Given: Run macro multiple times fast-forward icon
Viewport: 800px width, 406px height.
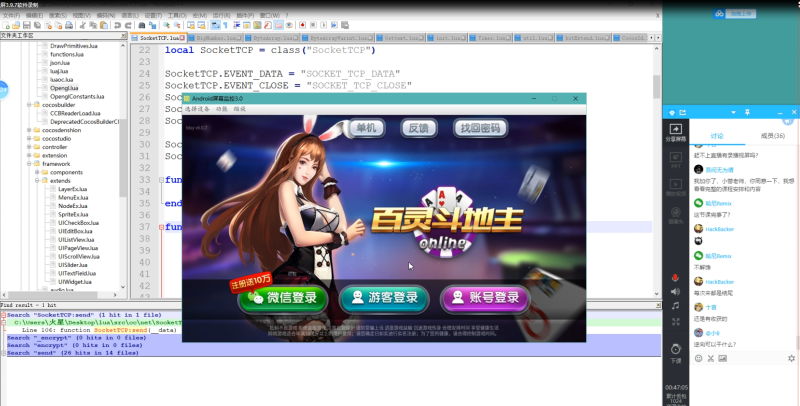Looking at the screenshot, I should coord(334,25).
